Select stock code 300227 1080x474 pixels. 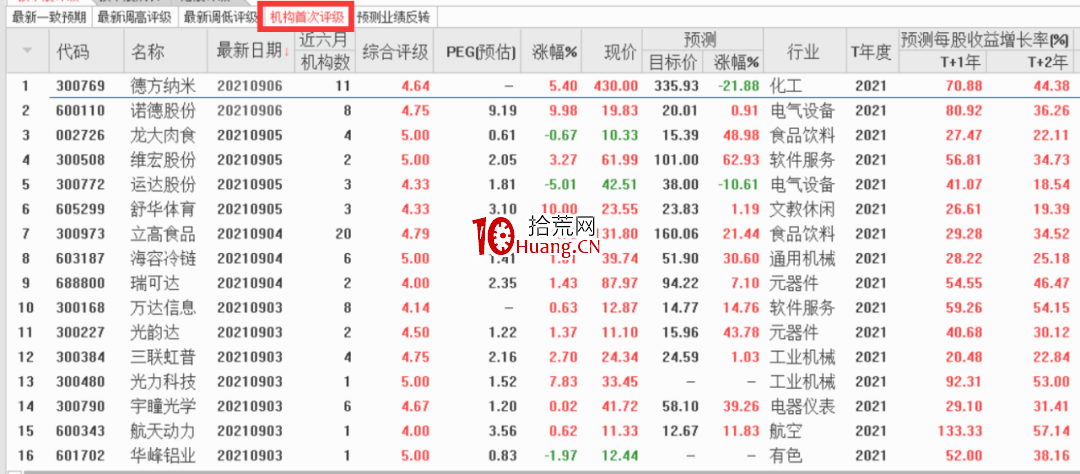[81, 333]
